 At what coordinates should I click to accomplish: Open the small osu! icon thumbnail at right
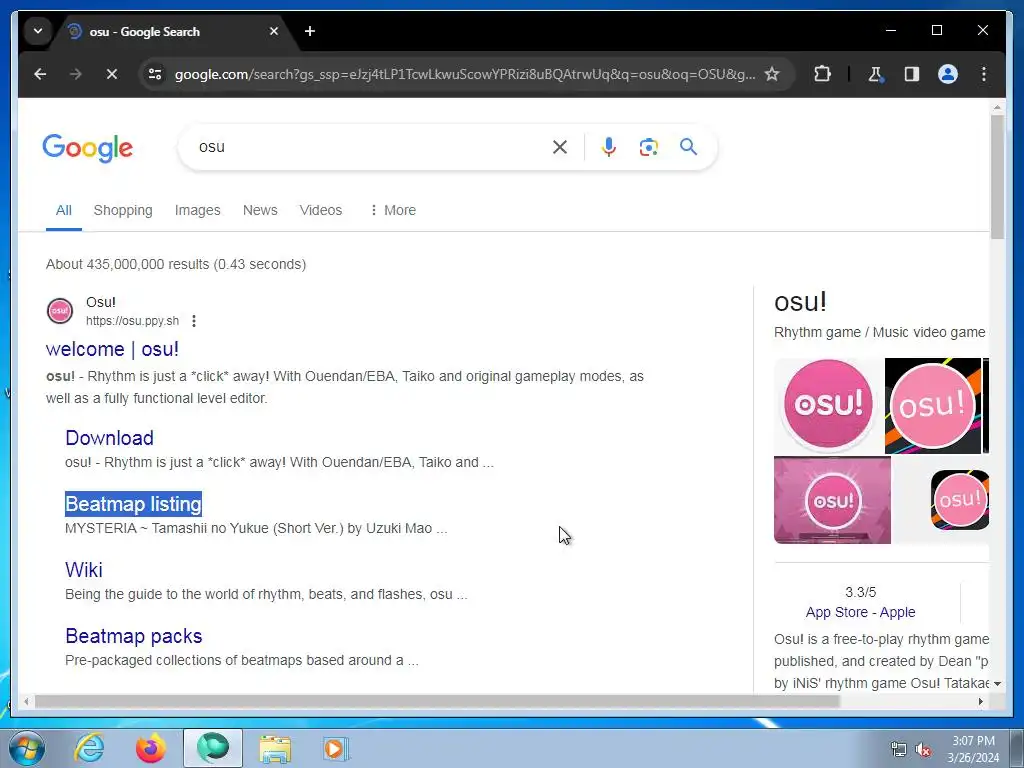959,500
